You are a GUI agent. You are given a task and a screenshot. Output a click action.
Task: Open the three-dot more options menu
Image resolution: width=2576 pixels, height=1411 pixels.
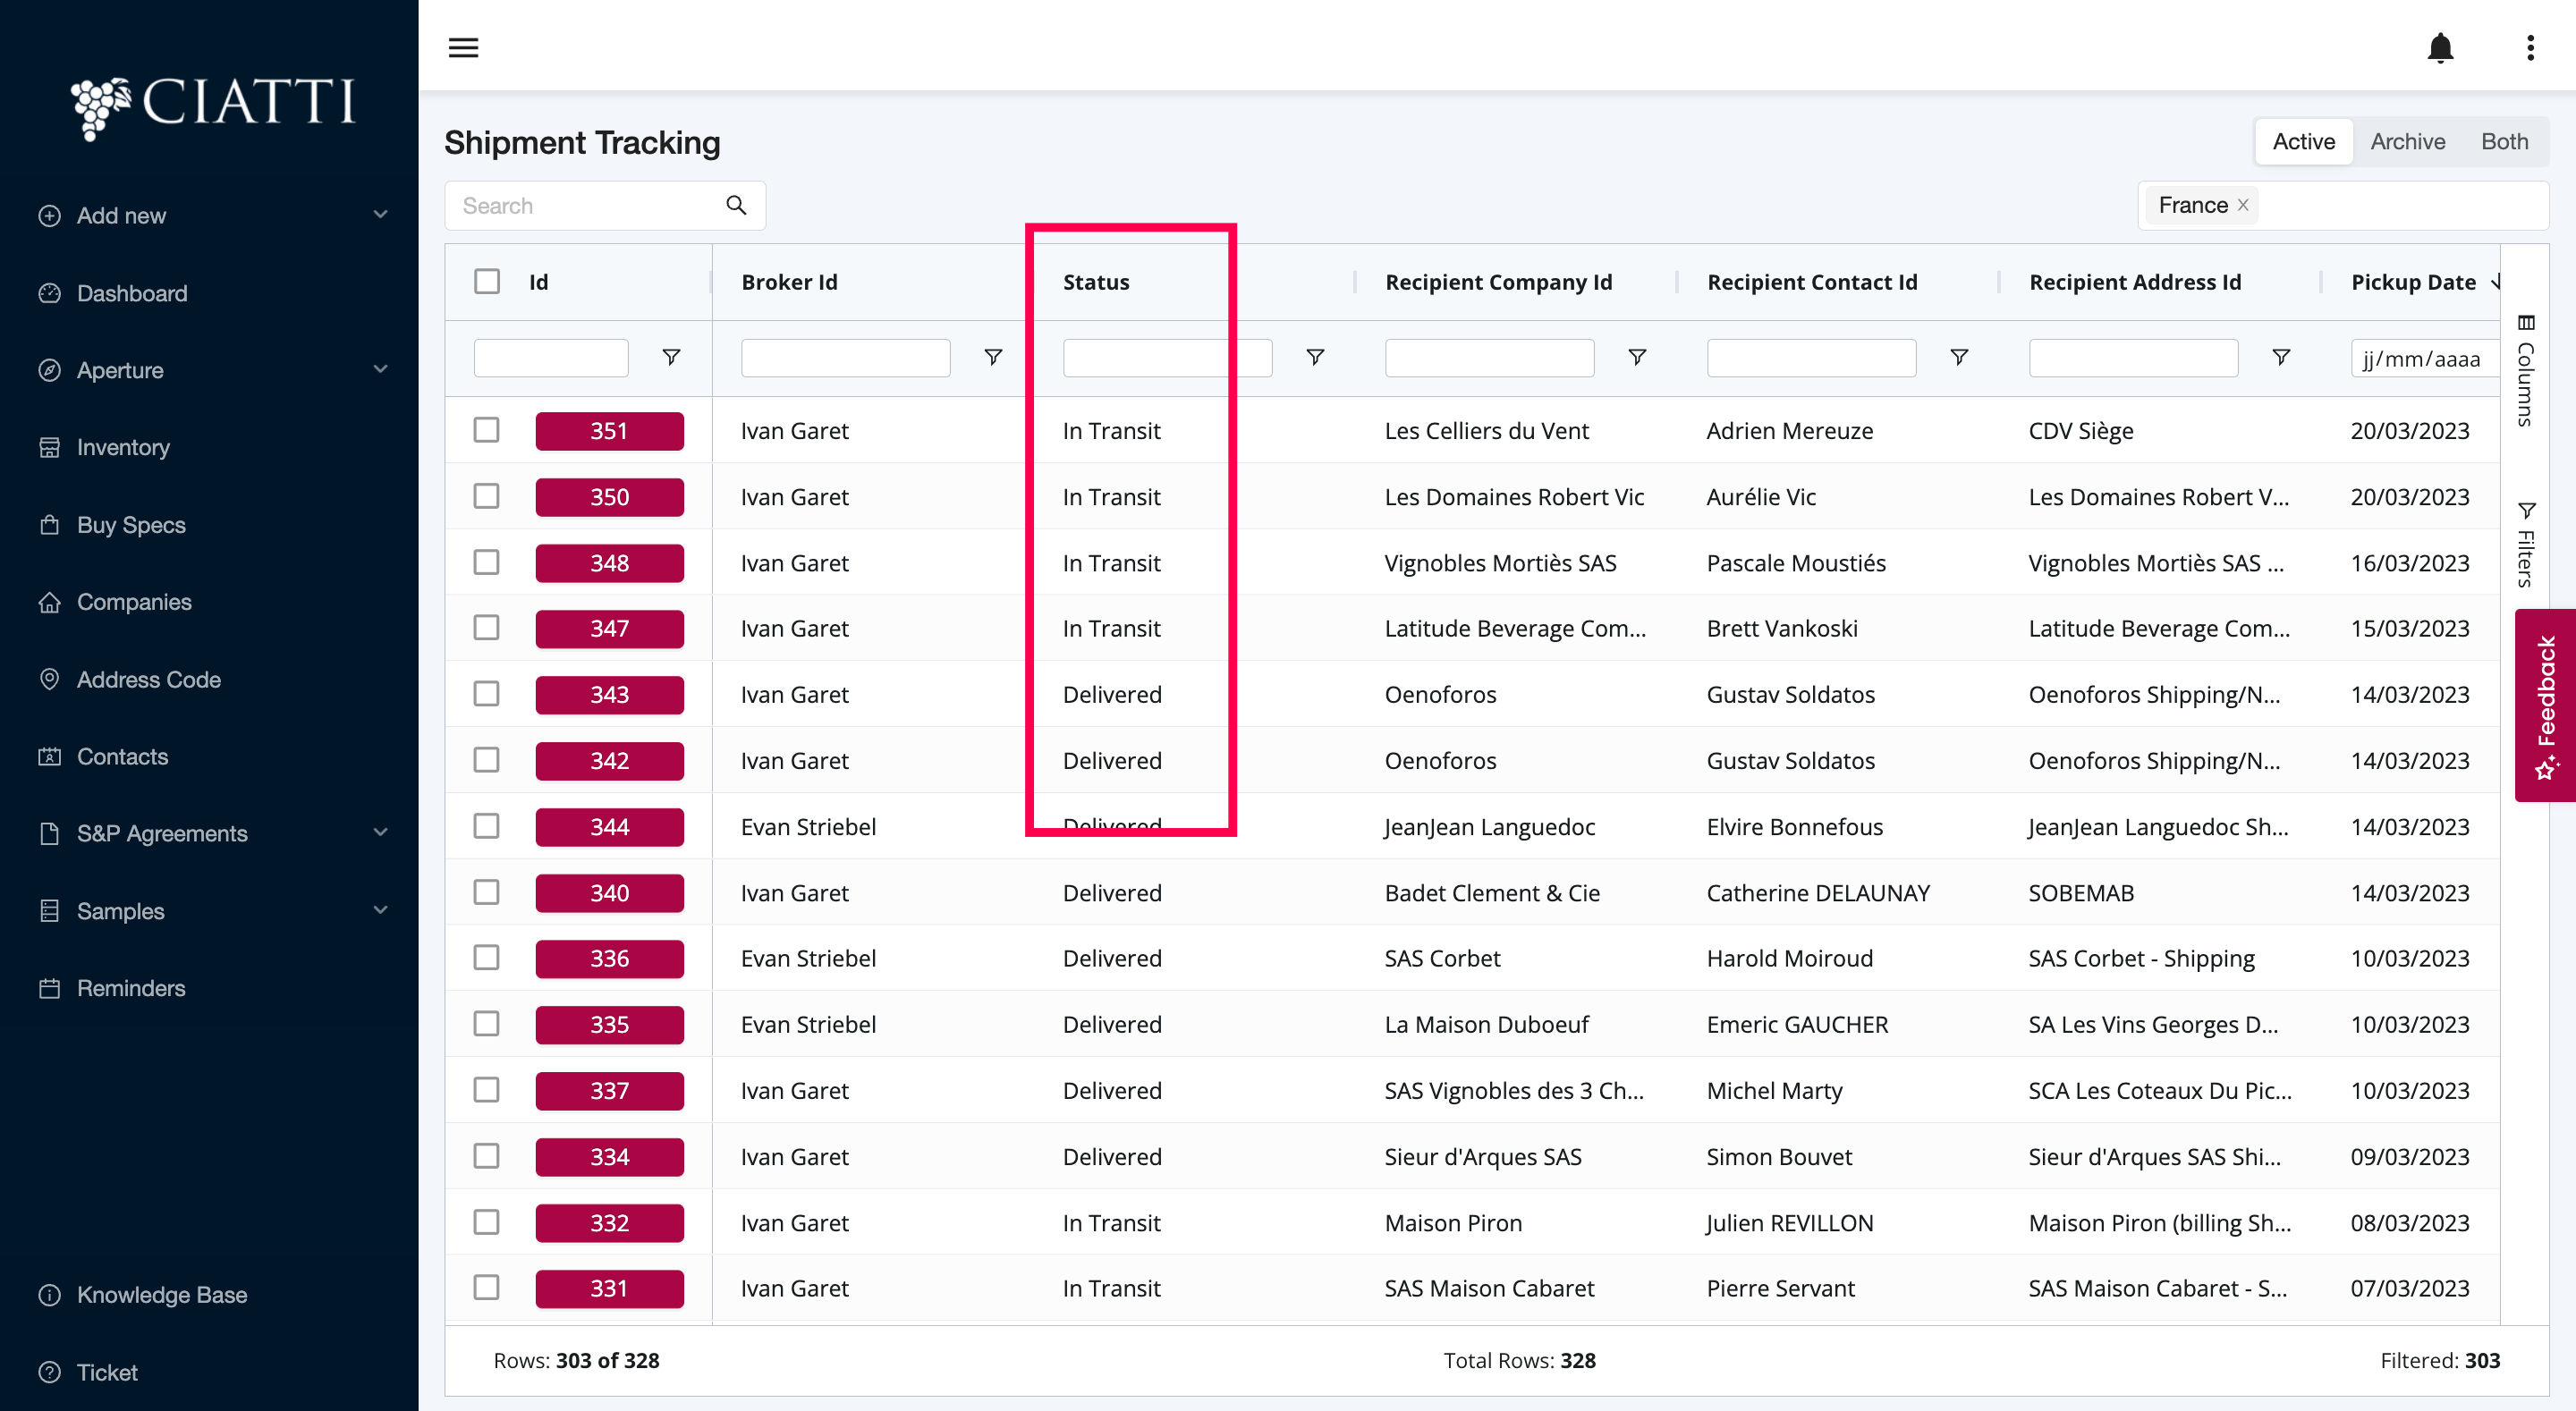coord(2530,47)
